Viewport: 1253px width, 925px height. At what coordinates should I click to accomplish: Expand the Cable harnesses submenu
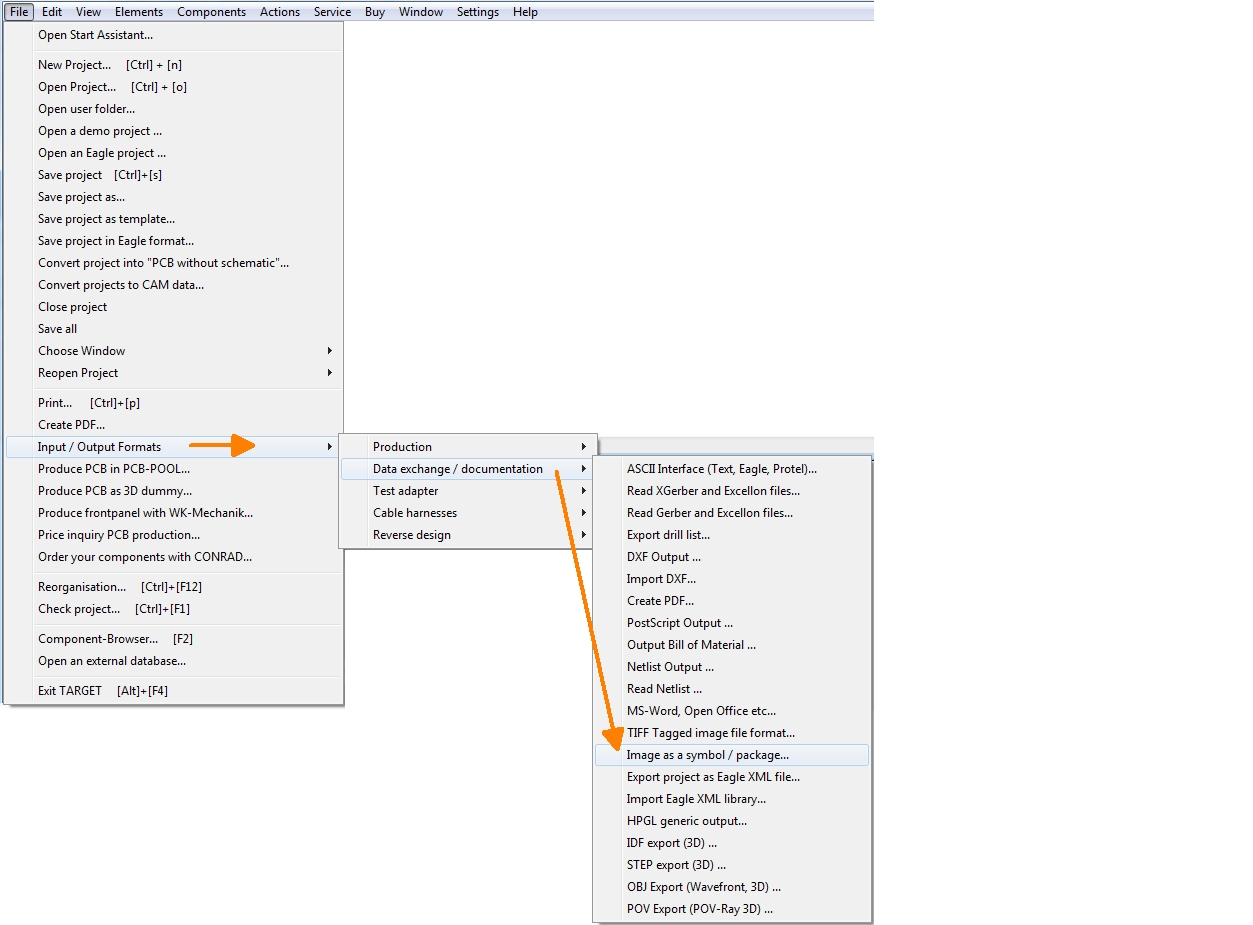414,513
